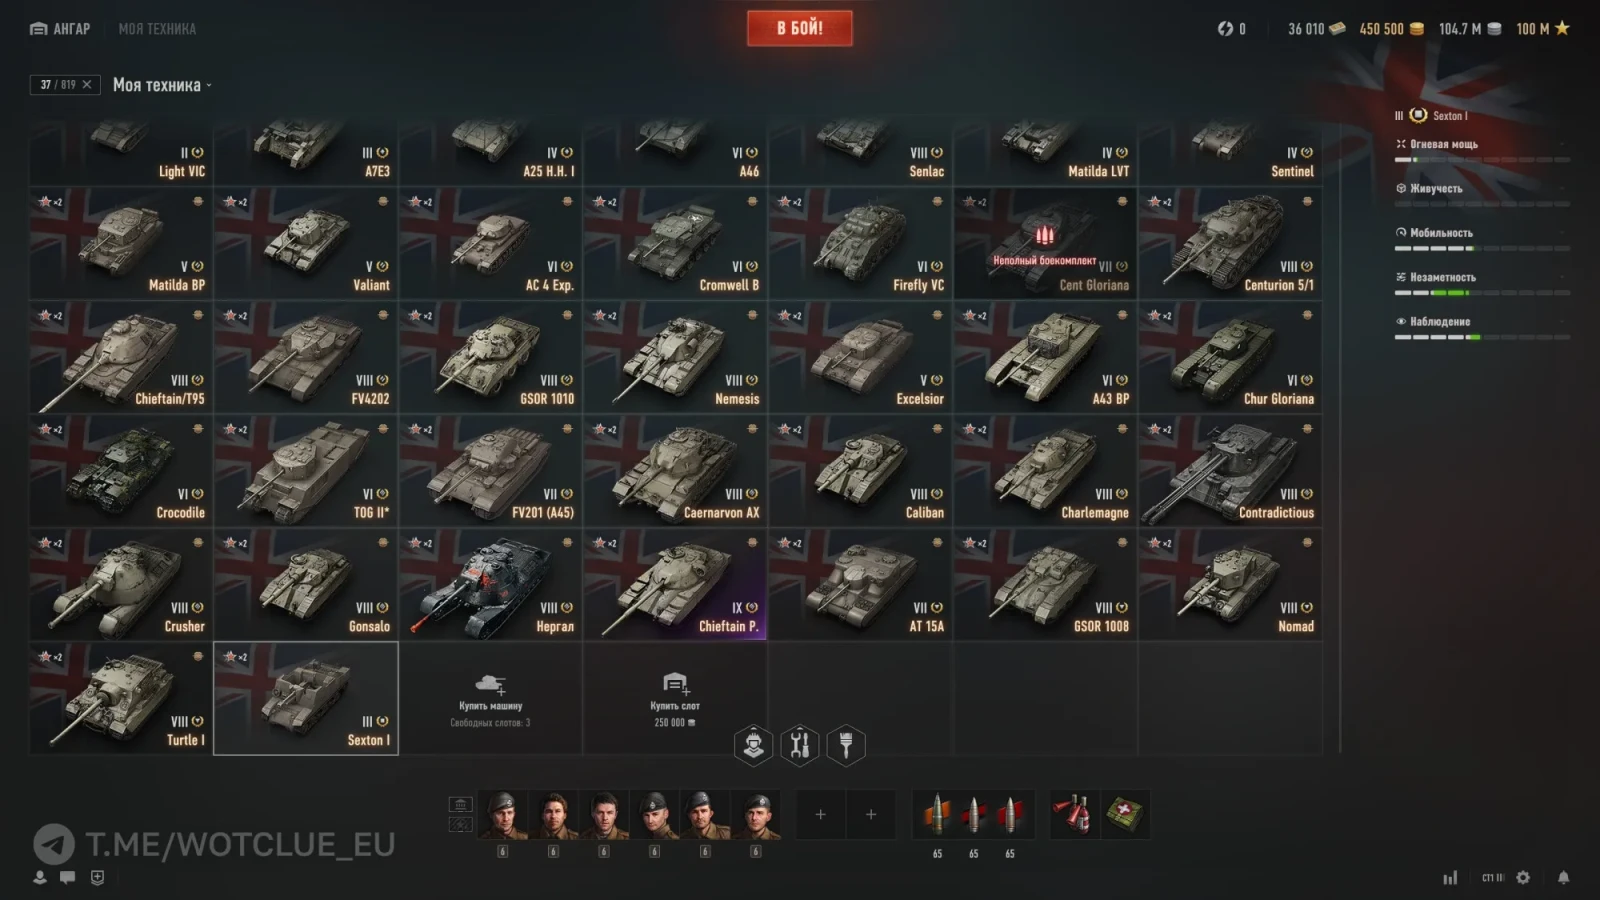
Task: Clear the 37/819 vehicle filter
Action: 87,85
